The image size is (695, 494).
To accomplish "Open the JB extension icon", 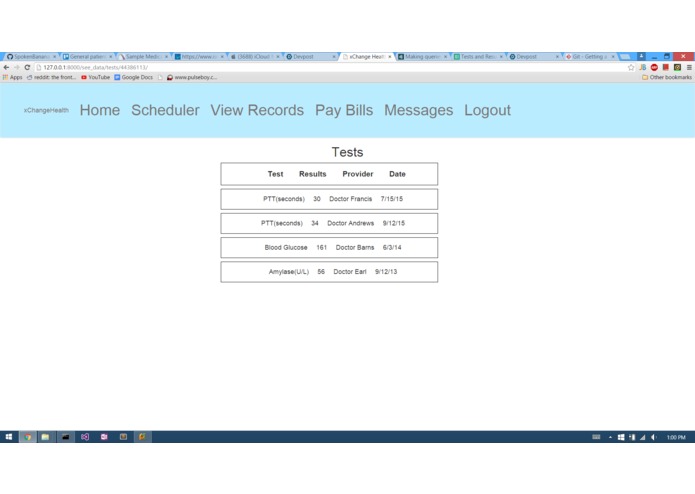I will (x=643, y=67).
